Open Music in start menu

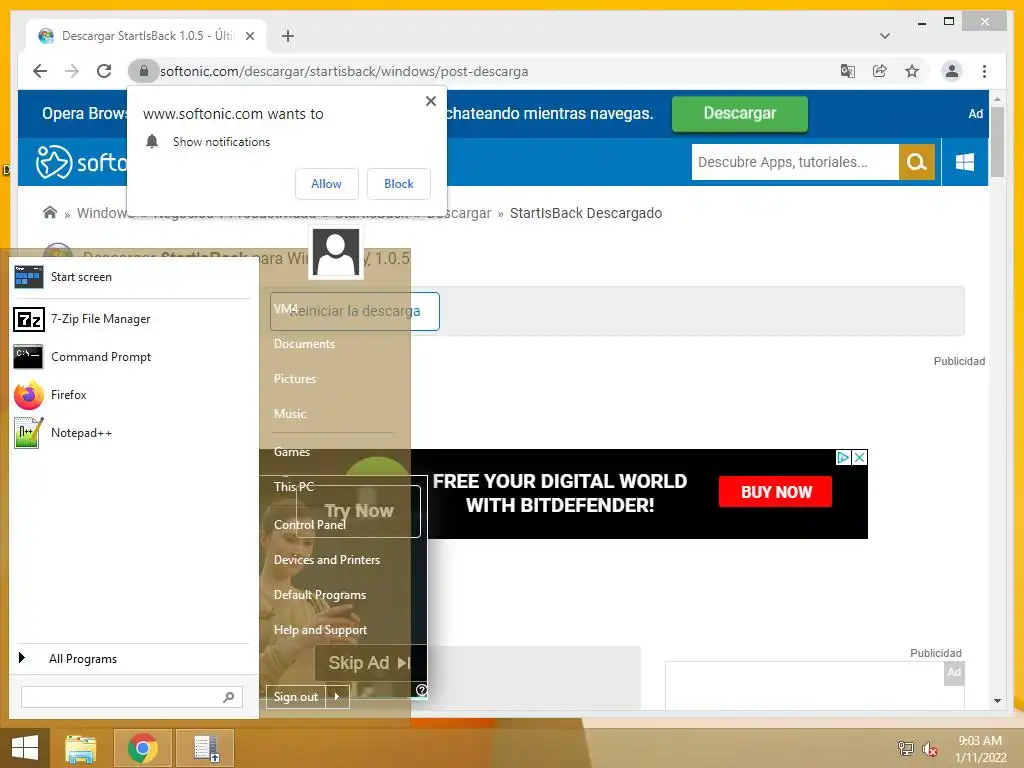[x=290, y=414]
